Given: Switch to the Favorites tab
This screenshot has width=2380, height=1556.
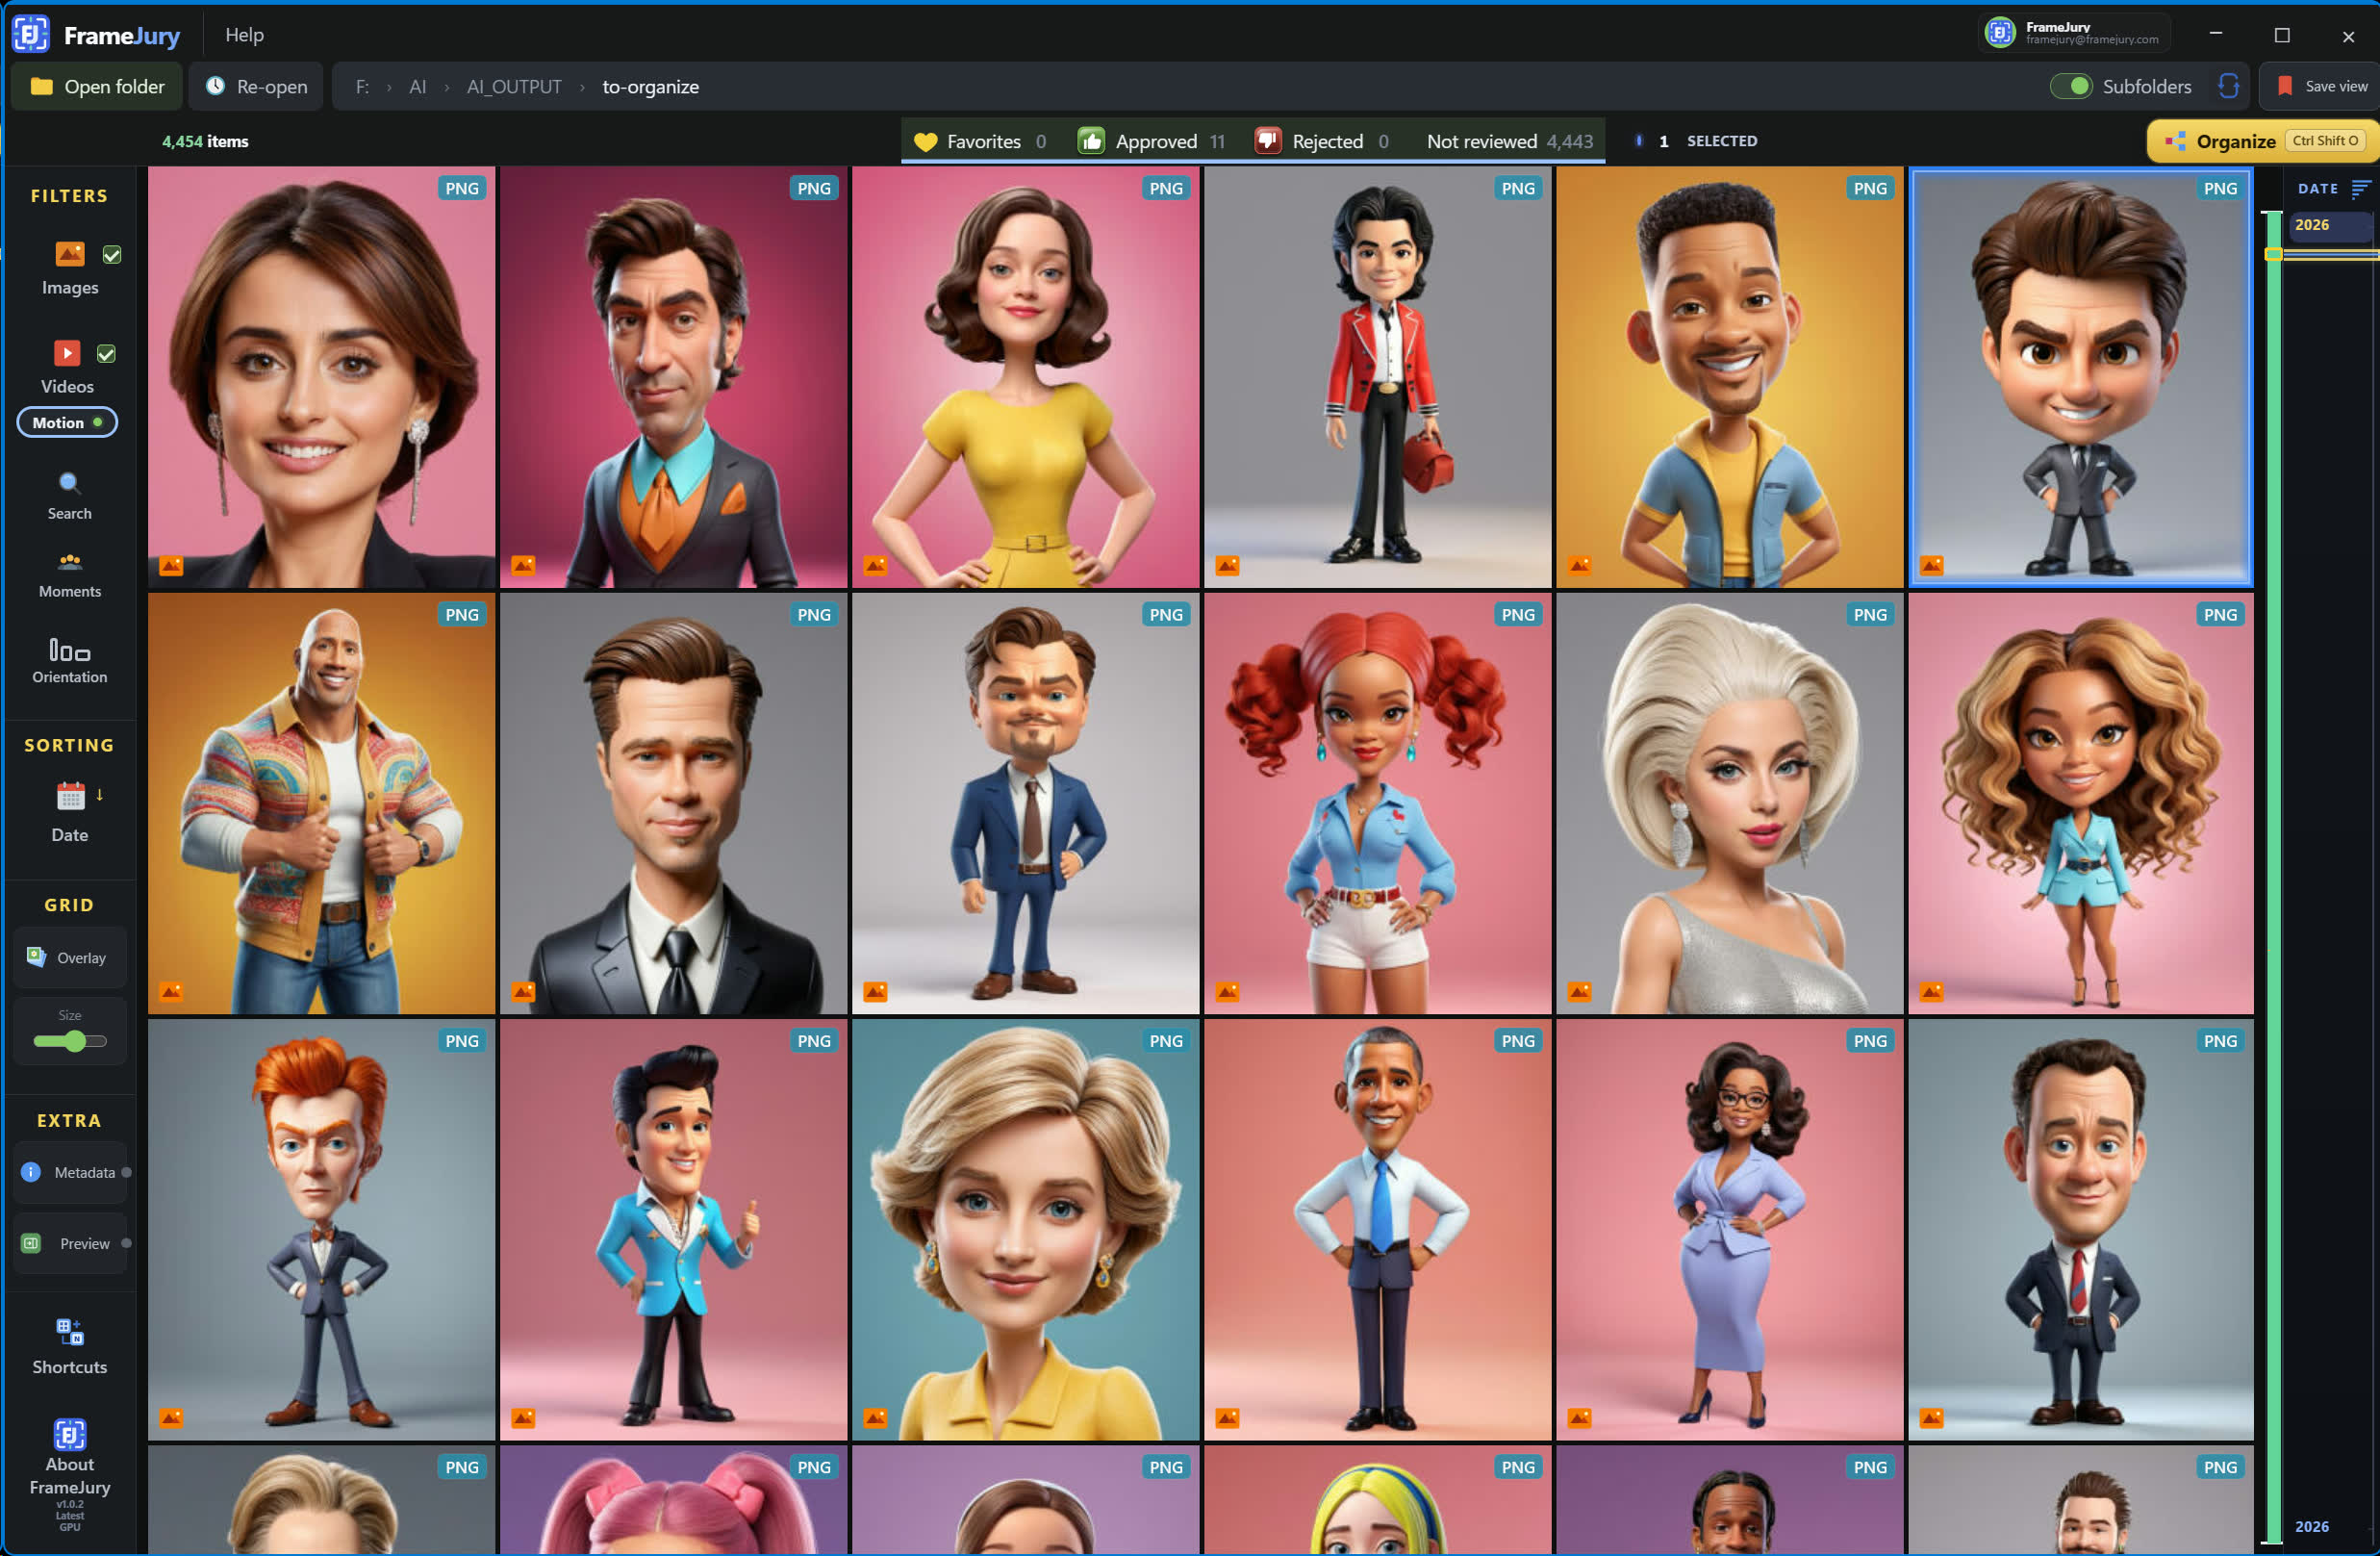Looking at the screenshot, I should point(981,142).
